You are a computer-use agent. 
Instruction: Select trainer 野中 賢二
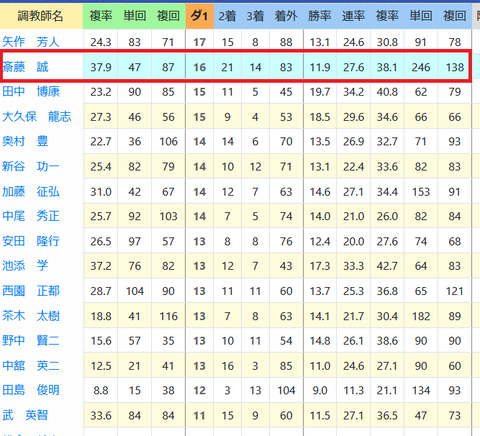tap(31, 341)
